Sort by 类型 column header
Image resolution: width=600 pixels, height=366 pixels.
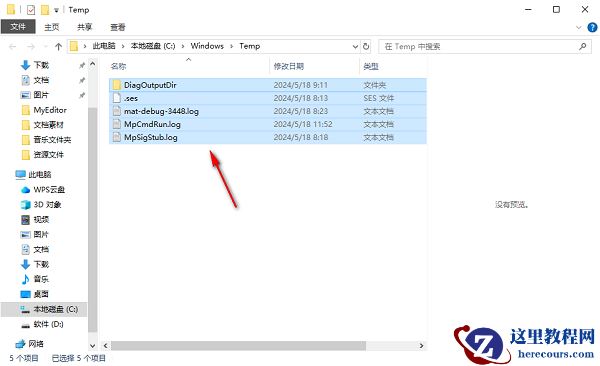click(370, 66)
